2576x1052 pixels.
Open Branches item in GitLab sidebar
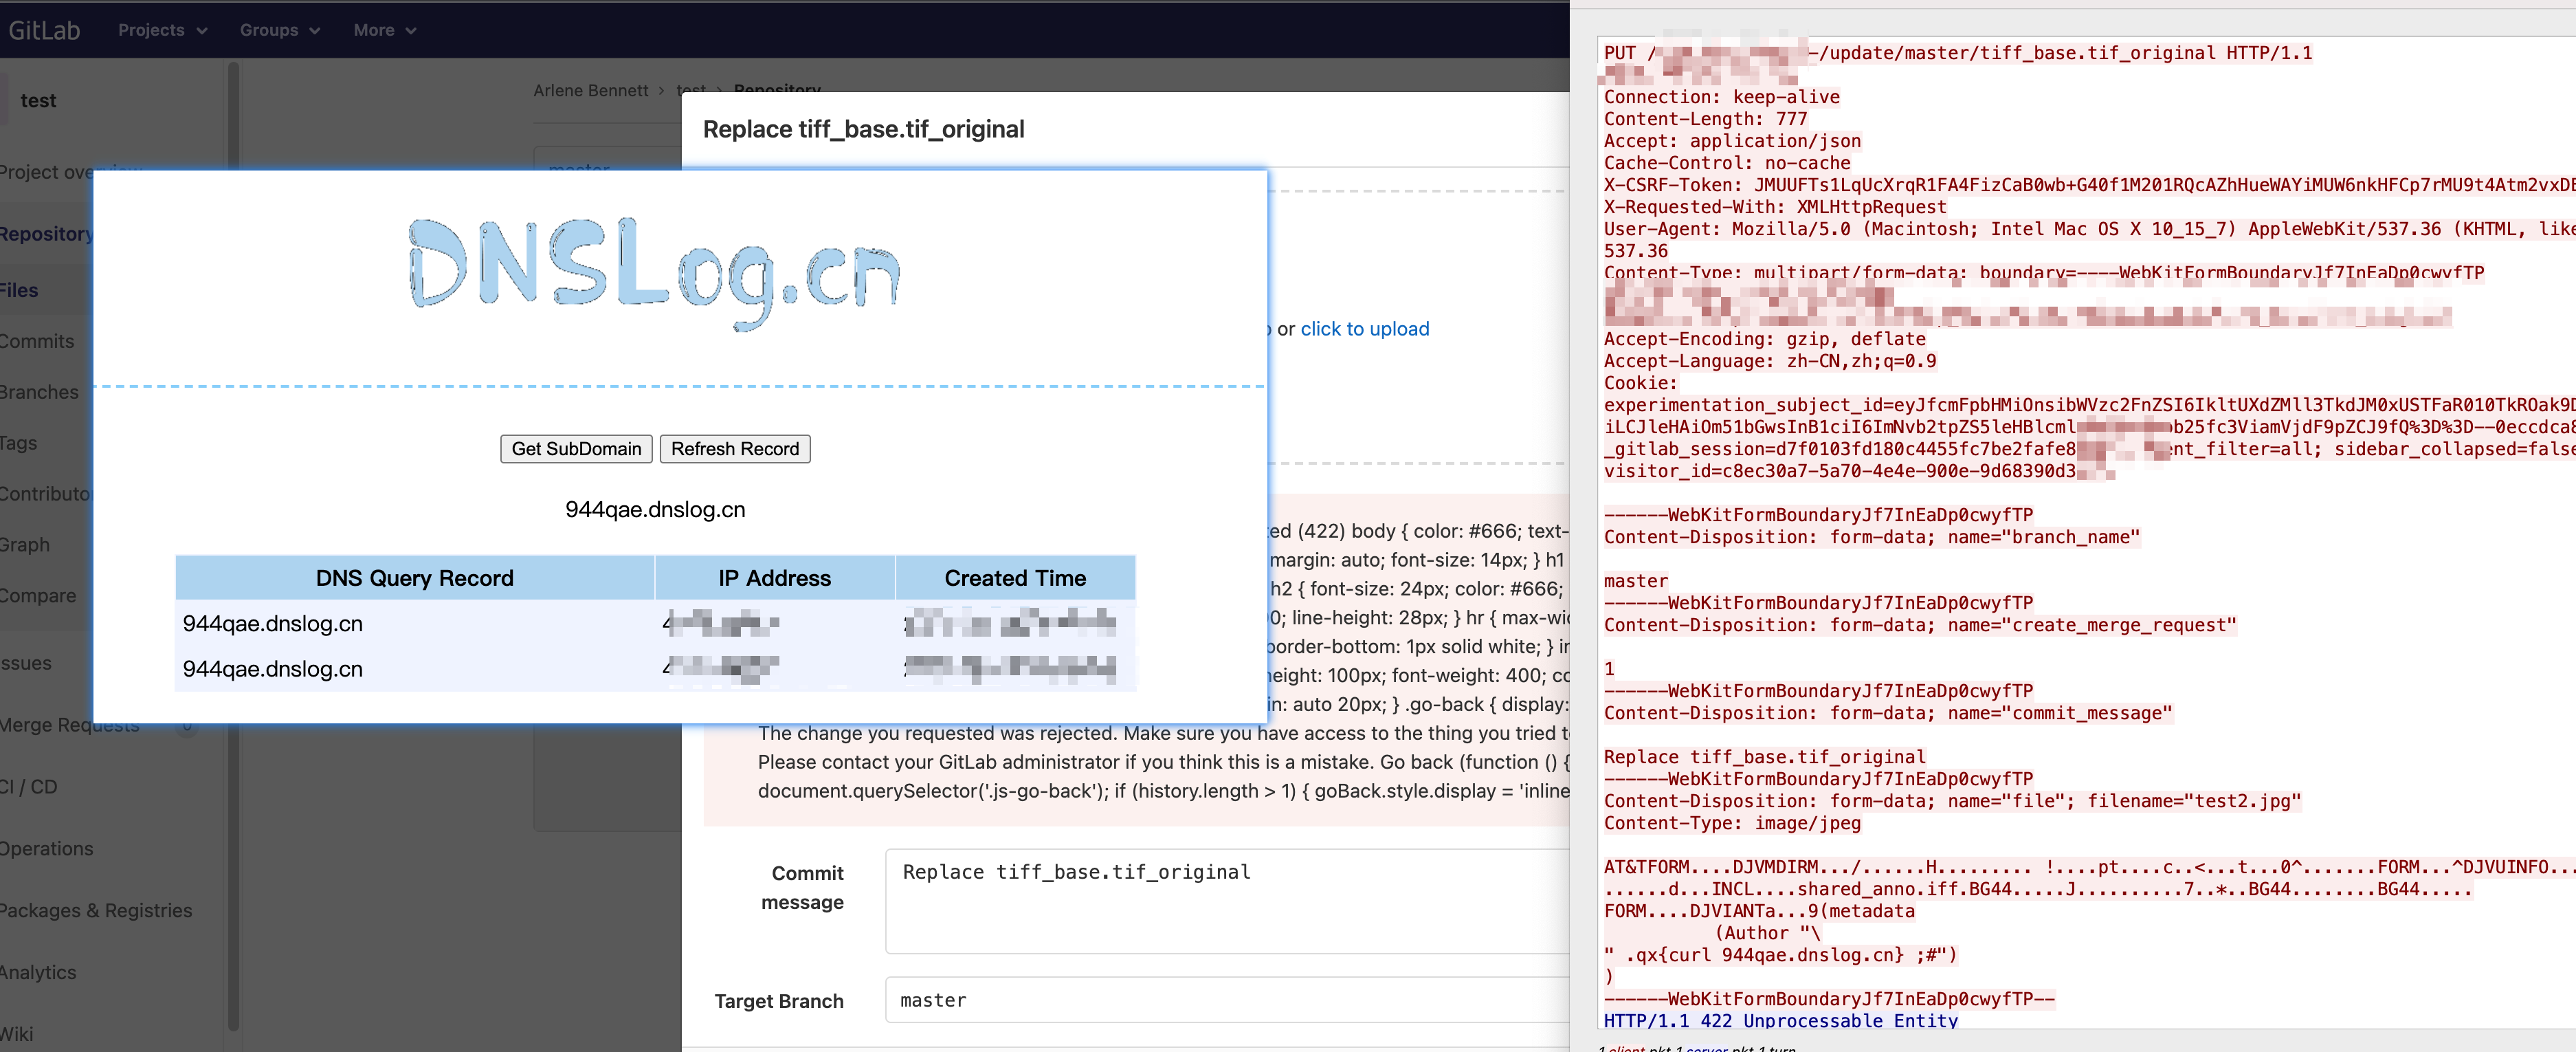point(39,392)
